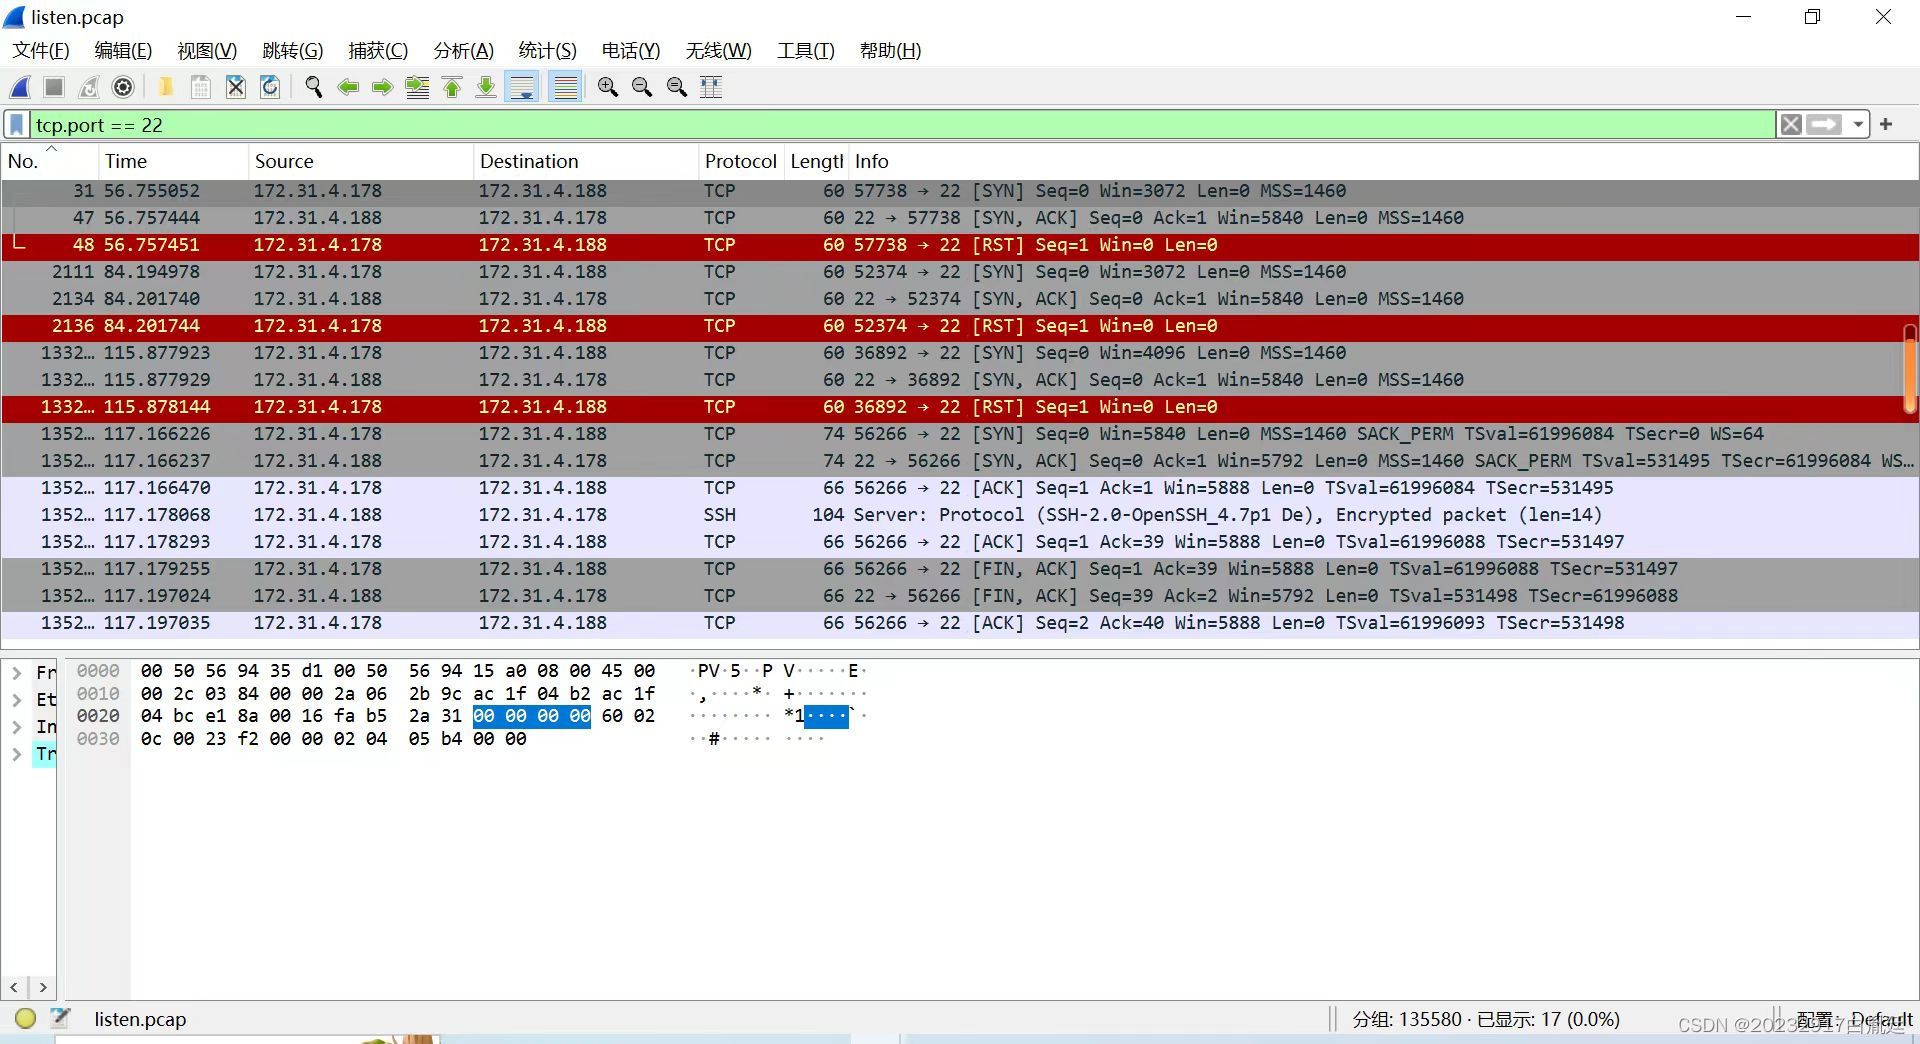Select packet 2111 SYN row

pyautogui.click(x=960, y=272)
